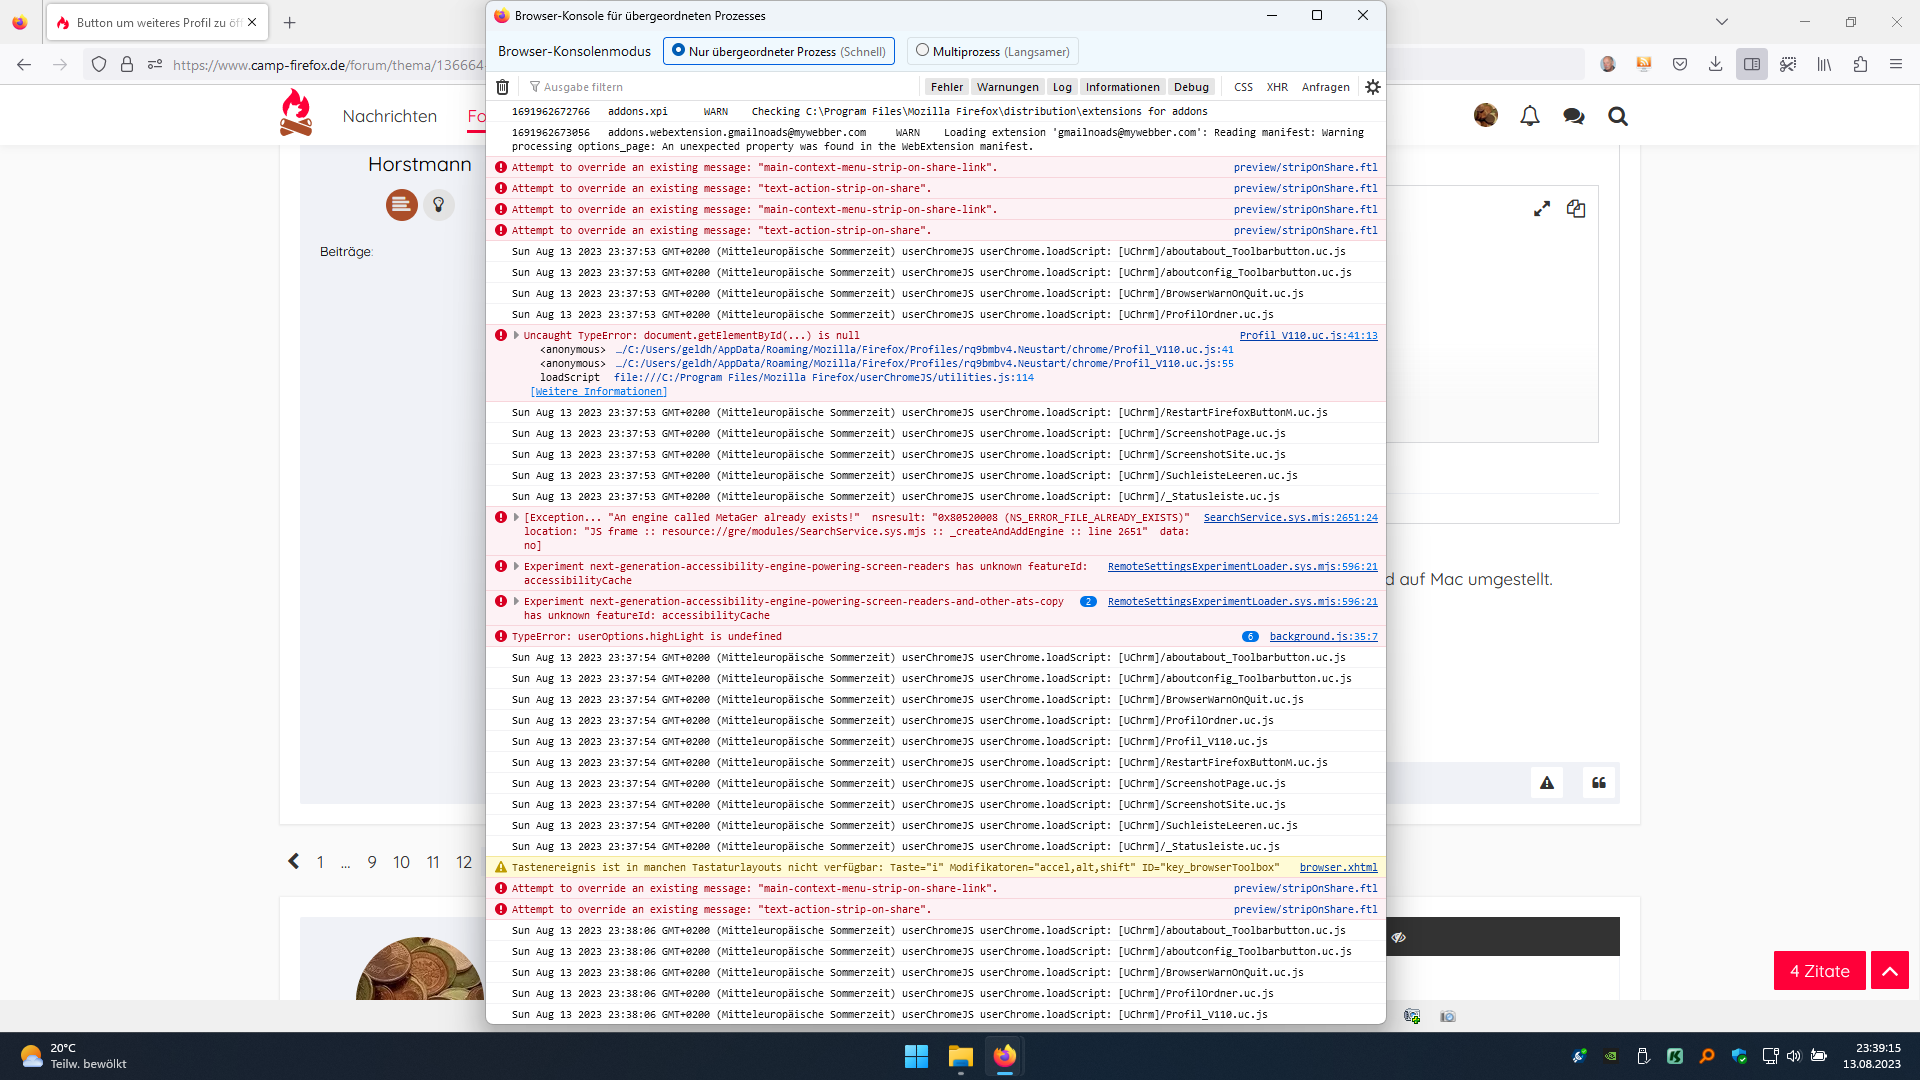
Task: Open console settings gear menu
Action: [1372, 87]
